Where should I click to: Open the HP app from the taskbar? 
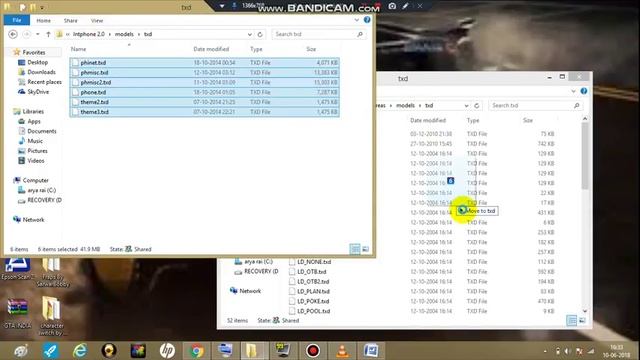167,351
